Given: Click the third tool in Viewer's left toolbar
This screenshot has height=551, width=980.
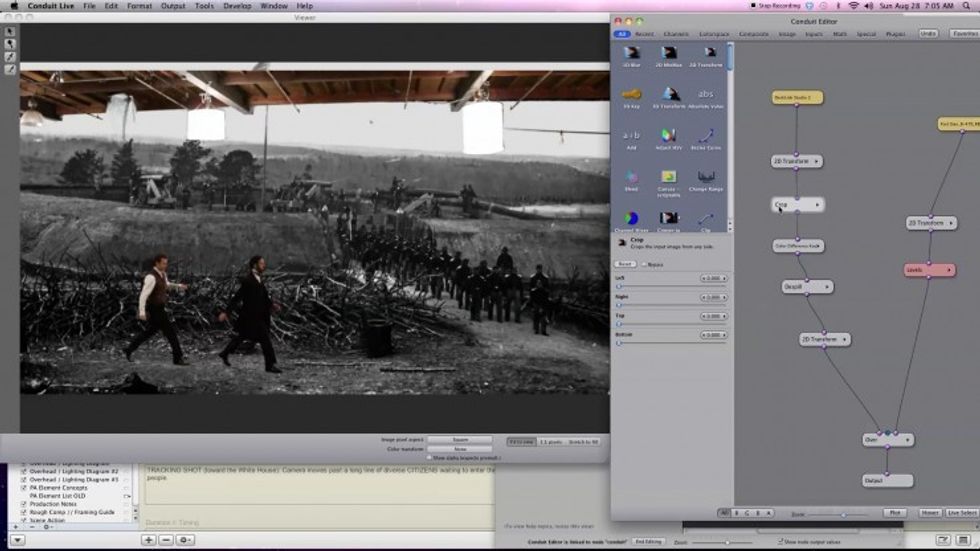Looking at the screenshot, I should [10, 57].
